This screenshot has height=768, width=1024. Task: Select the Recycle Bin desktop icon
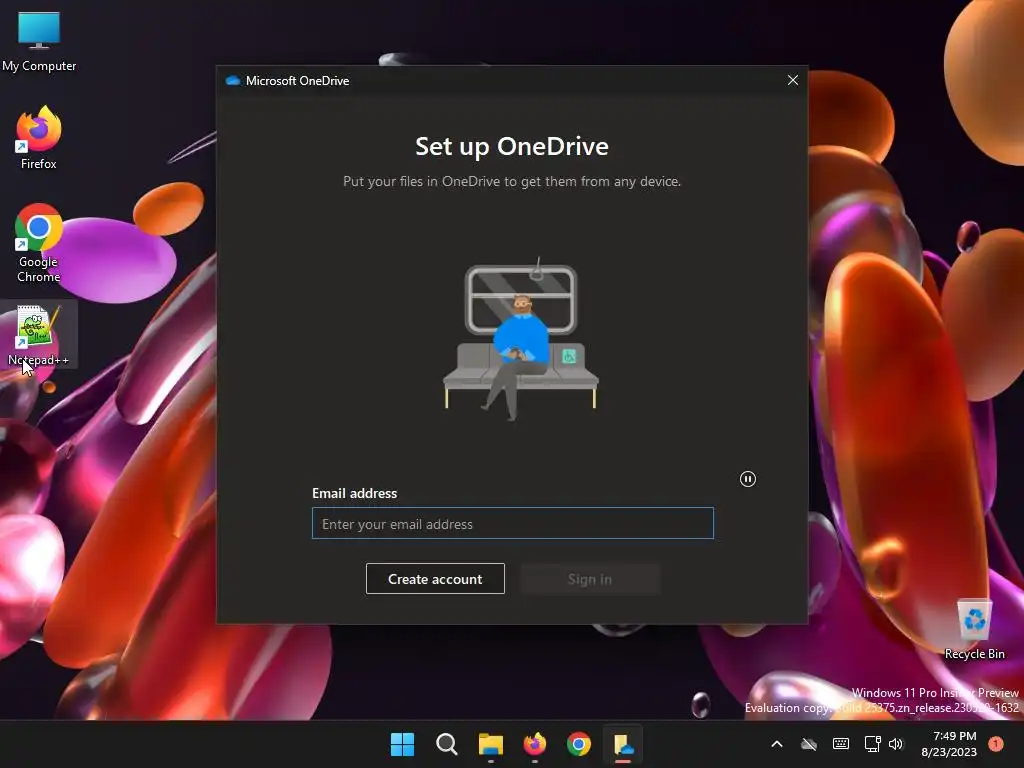974,629
